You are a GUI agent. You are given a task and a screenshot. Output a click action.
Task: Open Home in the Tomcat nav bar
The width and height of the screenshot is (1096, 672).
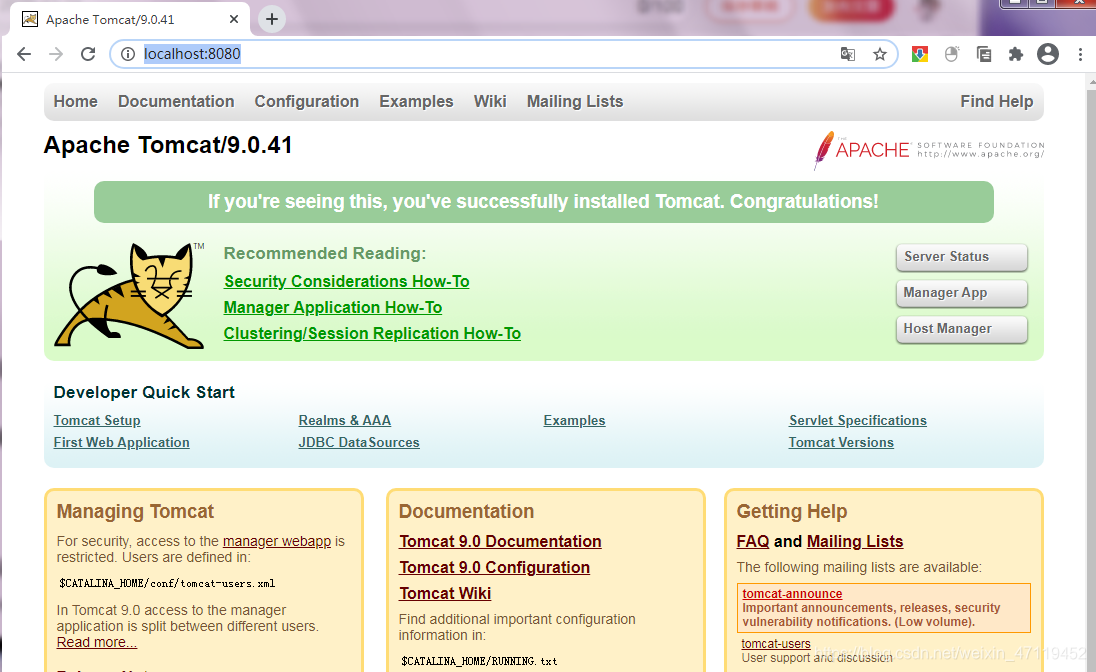pyautogui.click(x=75, y=101)
